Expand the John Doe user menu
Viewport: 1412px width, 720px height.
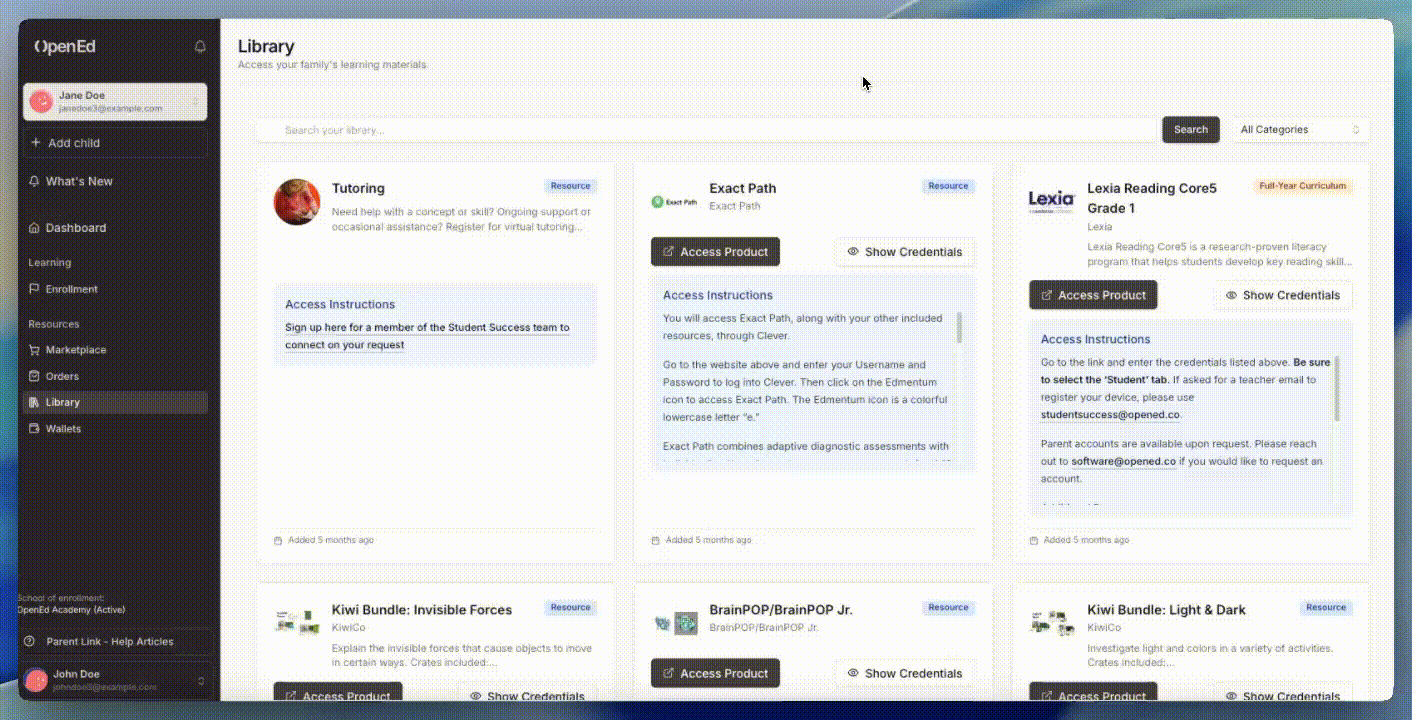pos(201,681)
